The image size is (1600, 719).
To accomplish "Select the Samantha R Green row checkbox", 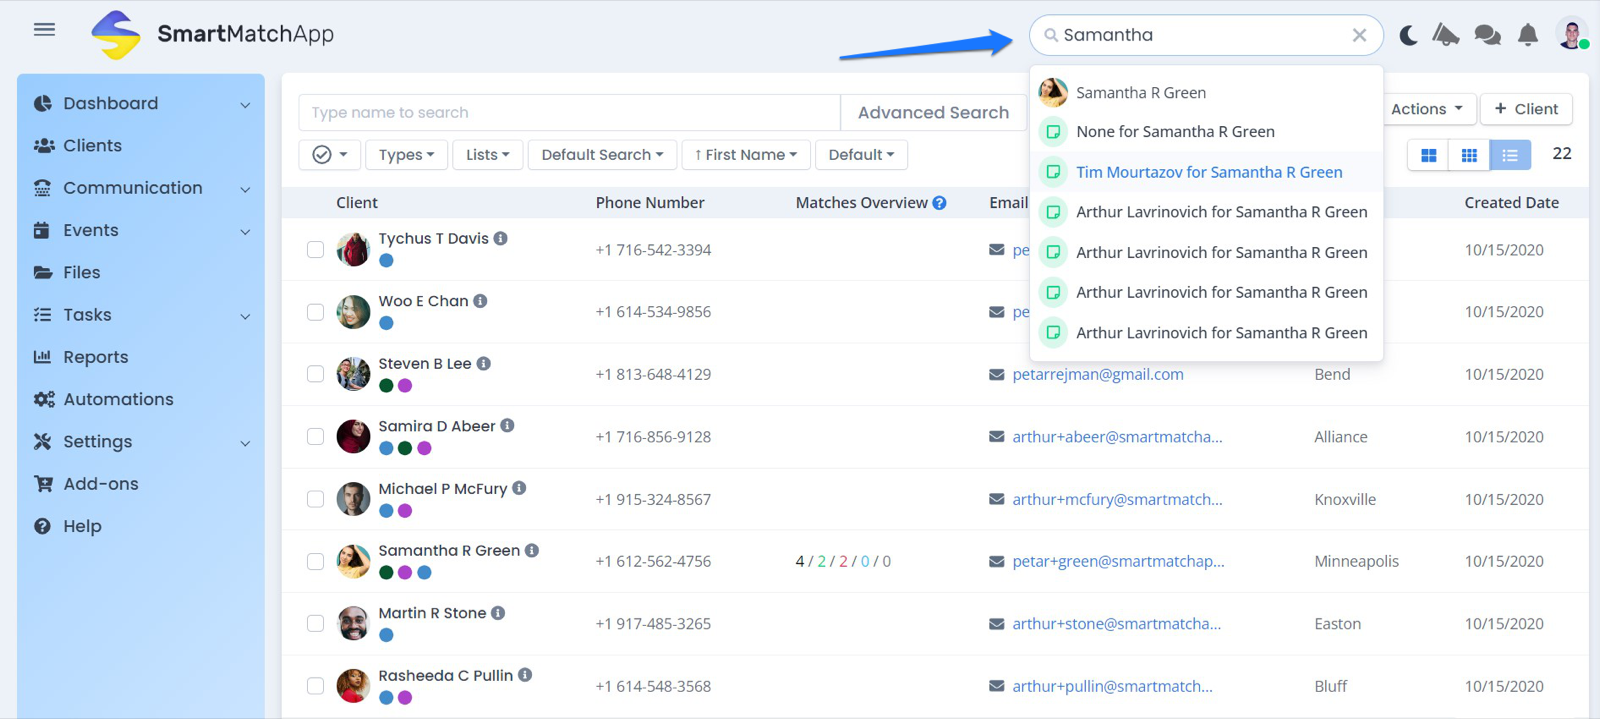I will tap(315, 562).
